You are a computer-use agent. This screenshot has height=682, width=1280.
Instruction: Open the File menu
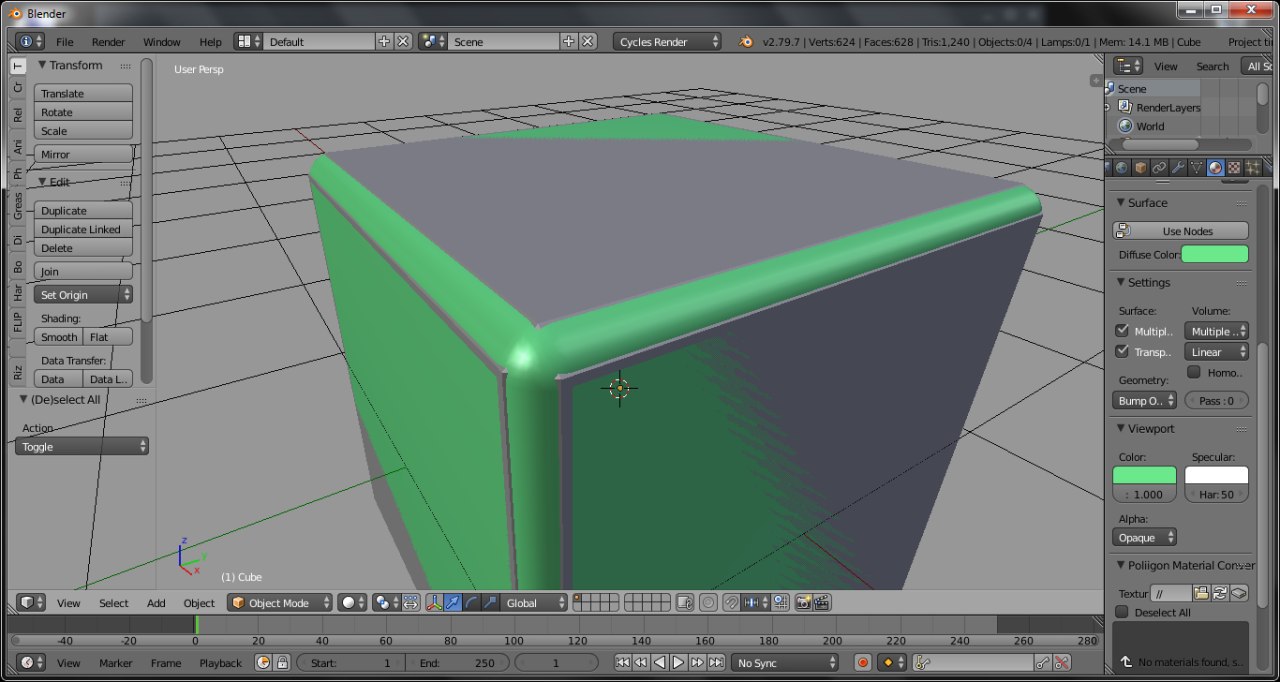[x=64, y=41]
